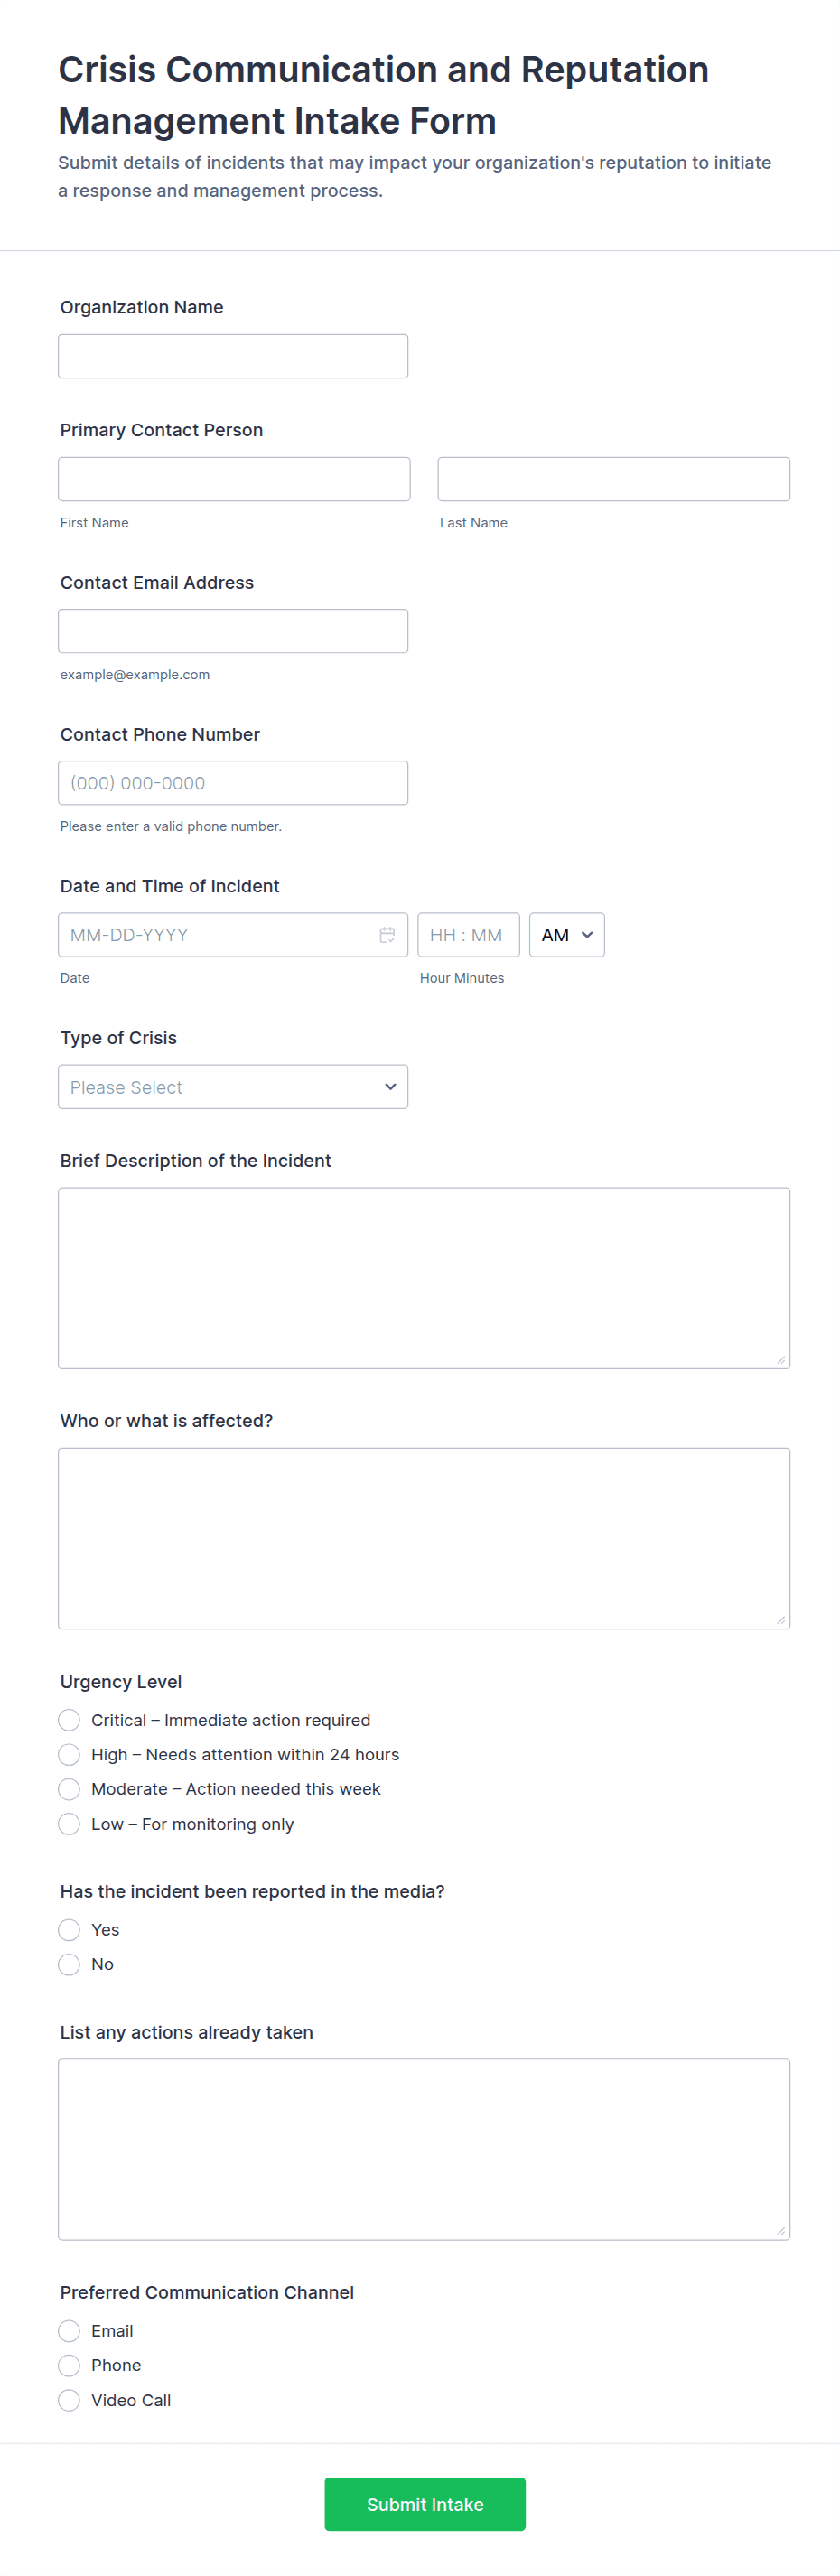
Task: Open the Type of Crisis dropdown
Action: 233,1087
